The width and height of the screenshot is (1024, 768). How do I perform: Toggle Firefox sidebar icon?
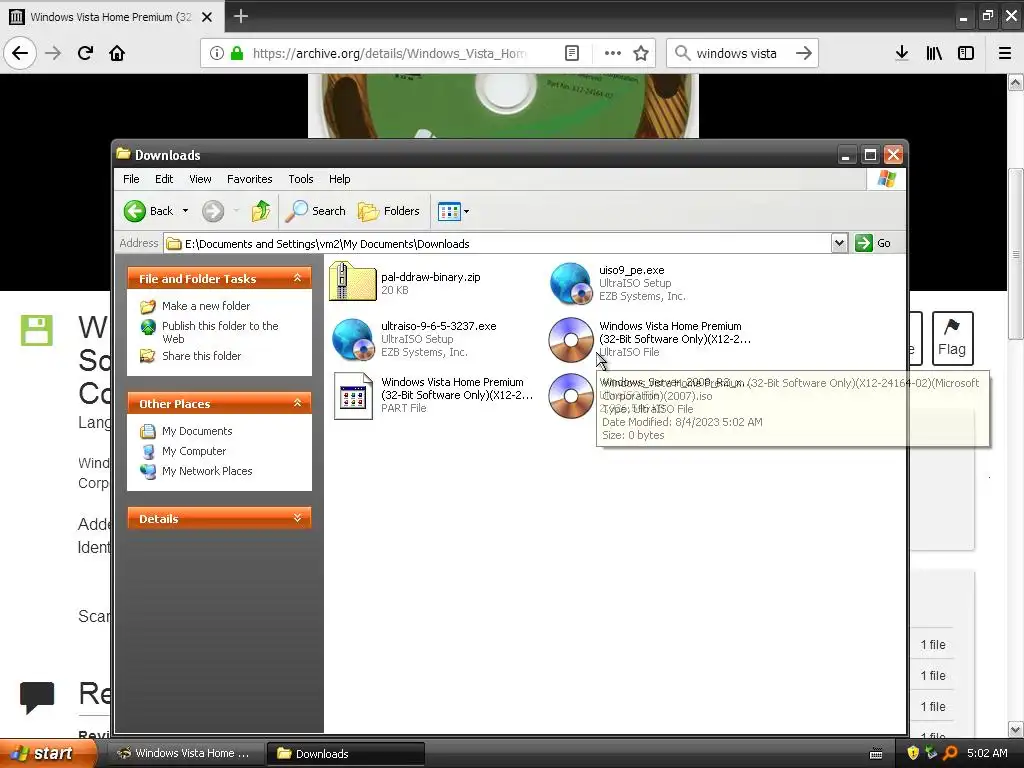[x=966, y=53]
